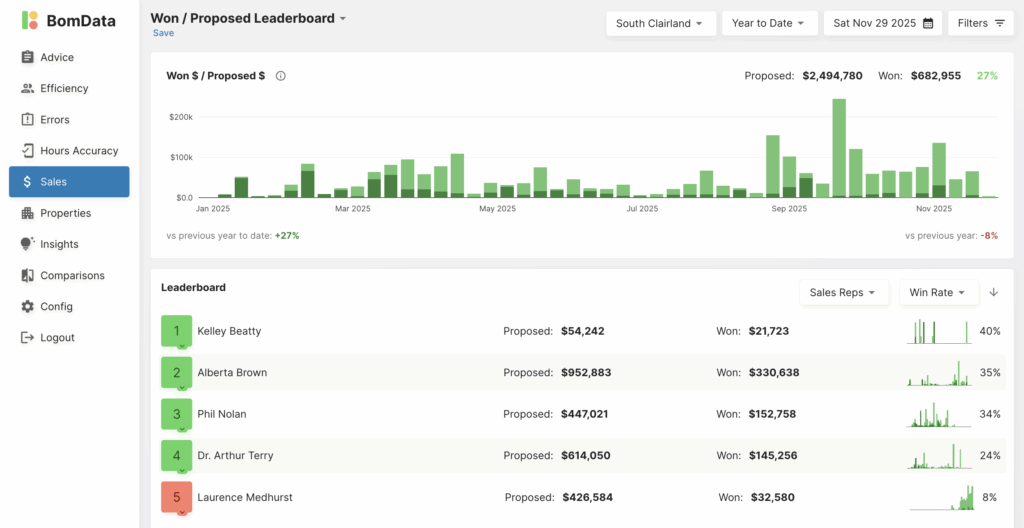Click the Config gear icon

click(x=28, y=307)
